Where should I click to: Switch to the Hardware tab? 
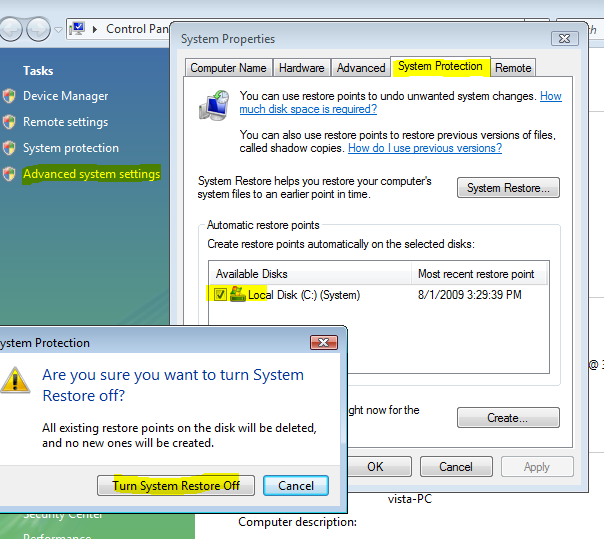(302, 68)
